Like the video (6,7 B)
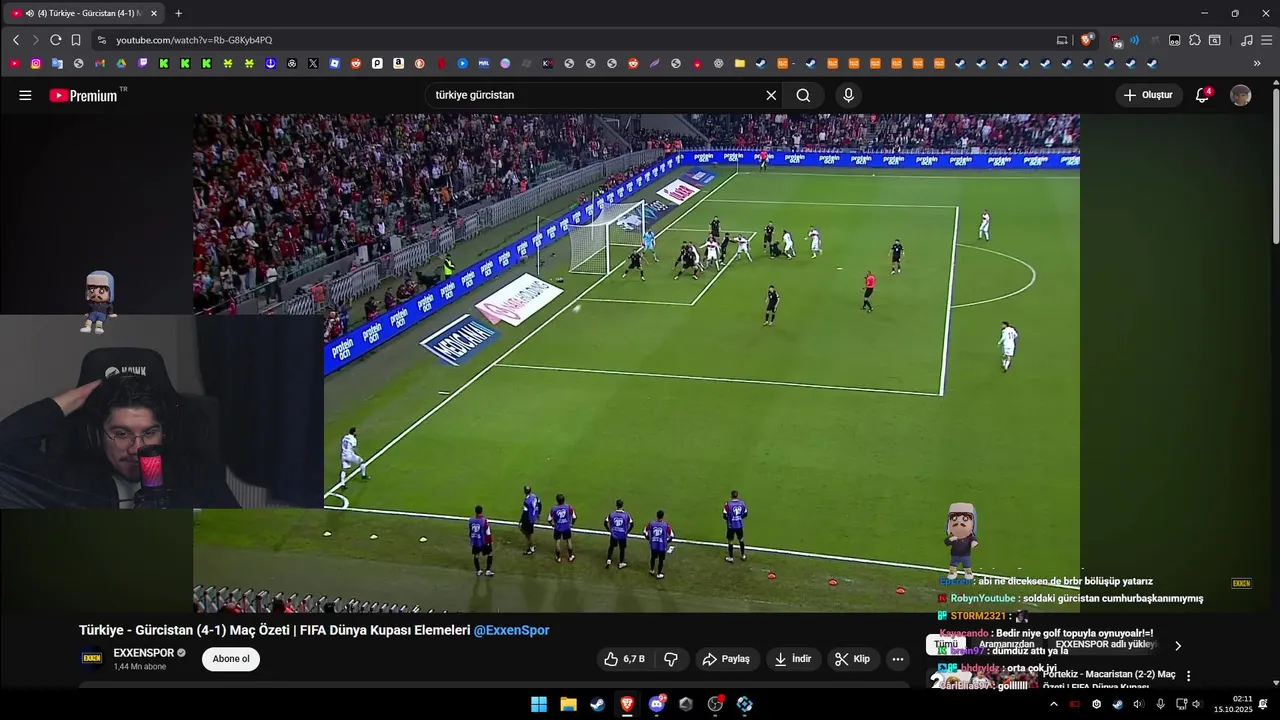The height and width of the screenshot is (720, 1280). coord(624,659)
